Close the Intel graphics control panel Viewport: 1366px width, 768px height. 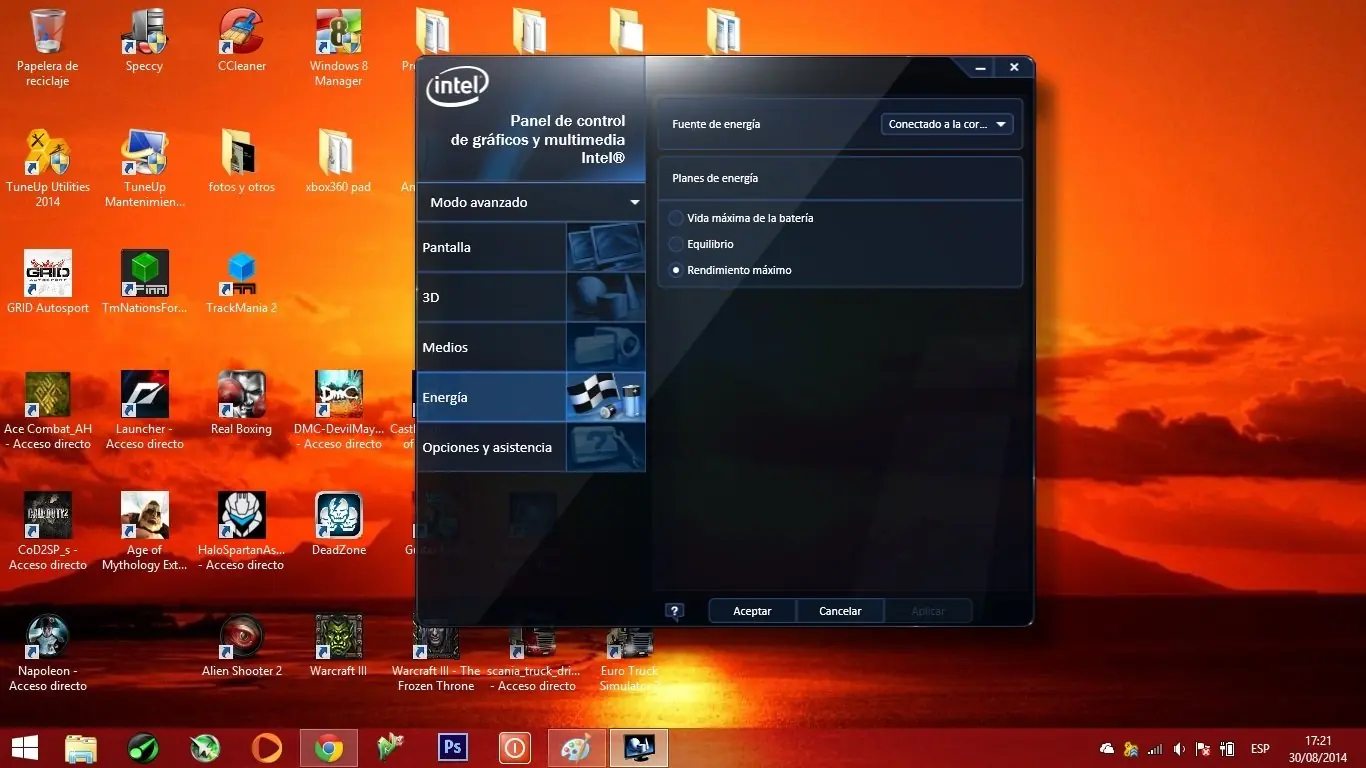(x=1014, y=67)
